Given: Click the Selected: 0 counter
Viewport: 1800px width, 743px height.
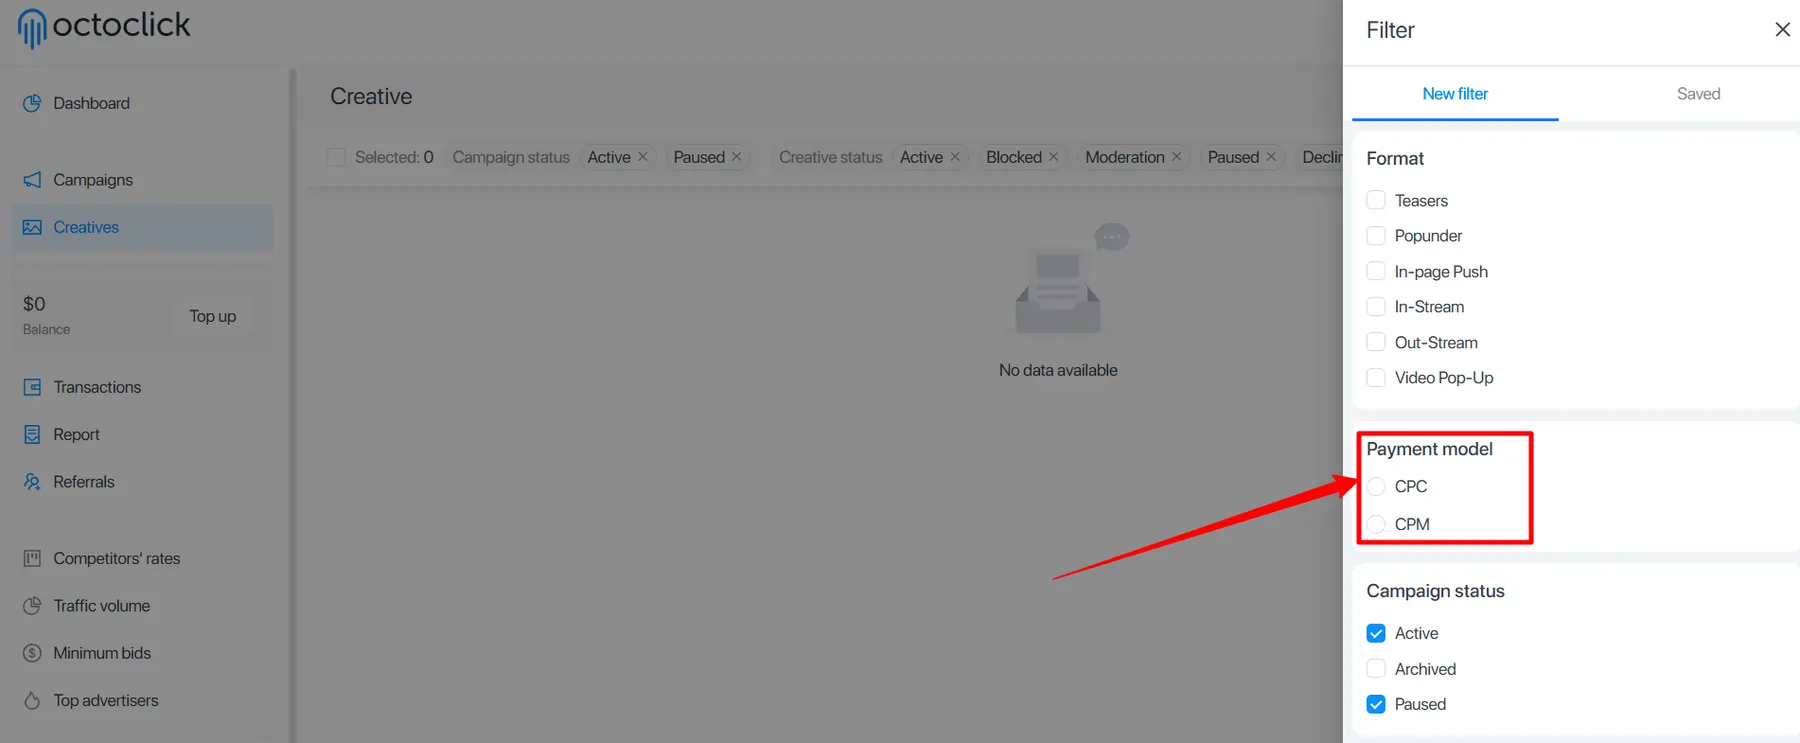Looking at the screenshot, I should 394,157.
